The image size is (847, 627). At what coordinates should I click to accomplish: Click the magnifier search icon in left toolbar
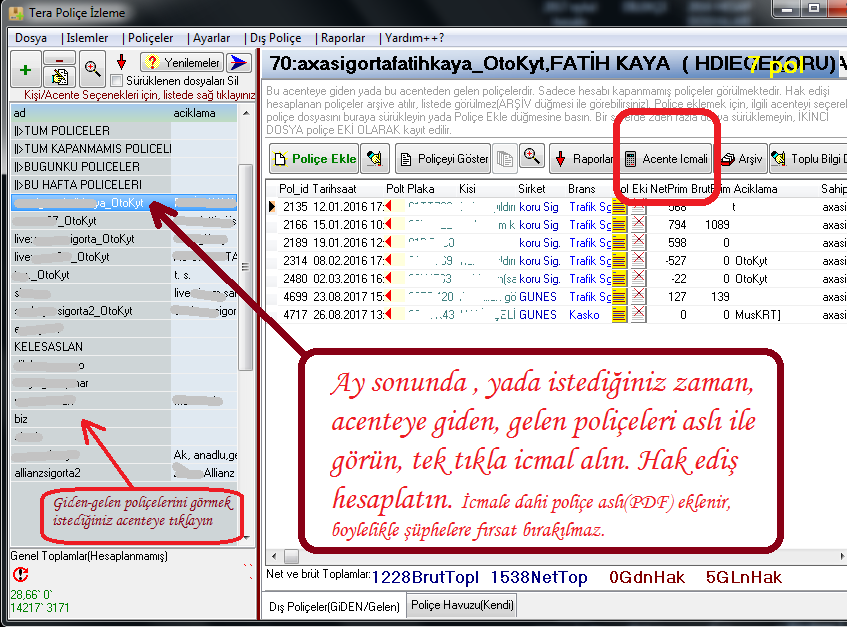(x=92, y=69)
